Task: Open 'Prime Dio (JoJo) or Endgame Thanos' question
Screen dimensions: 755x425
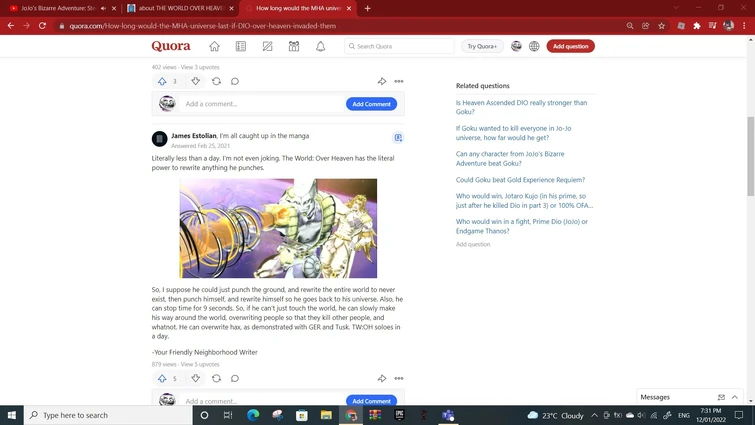Action: 521,226
